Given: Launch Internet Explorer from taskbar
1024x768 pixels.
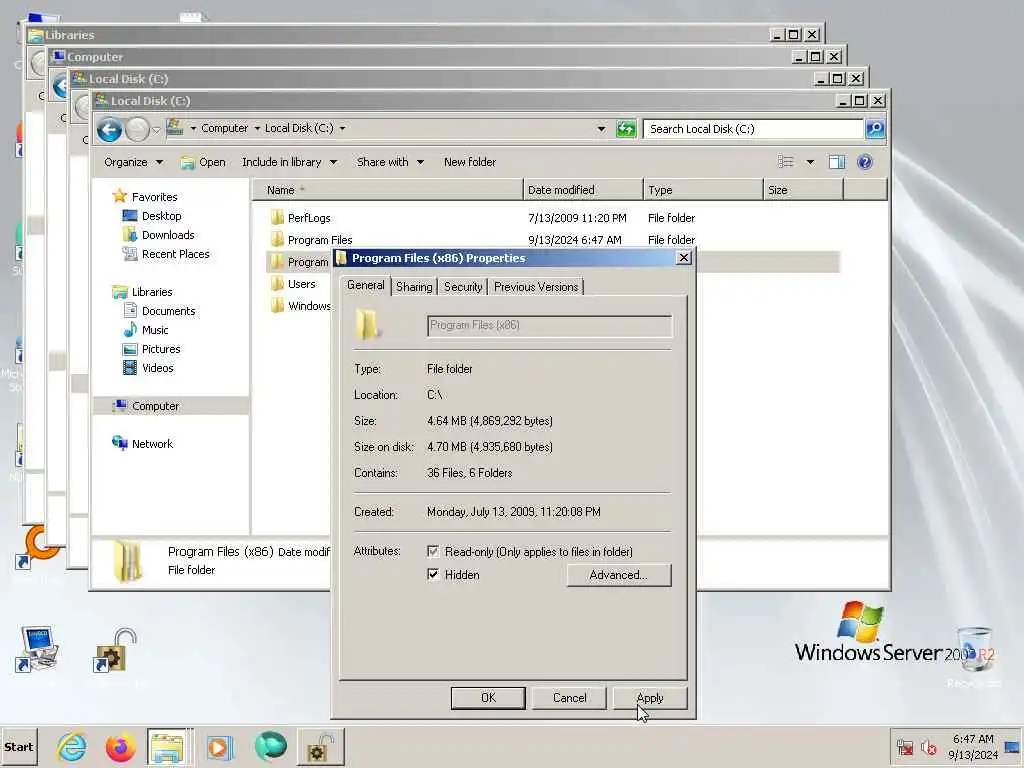Looking at the screenshot, I should [71, 747].
